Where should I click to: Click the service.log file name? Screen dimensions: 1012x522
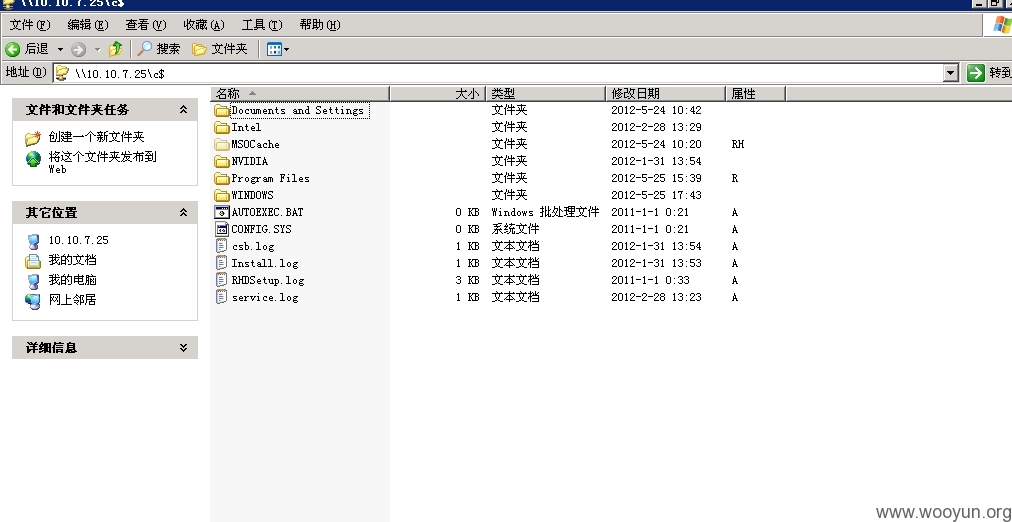[265, 297]
